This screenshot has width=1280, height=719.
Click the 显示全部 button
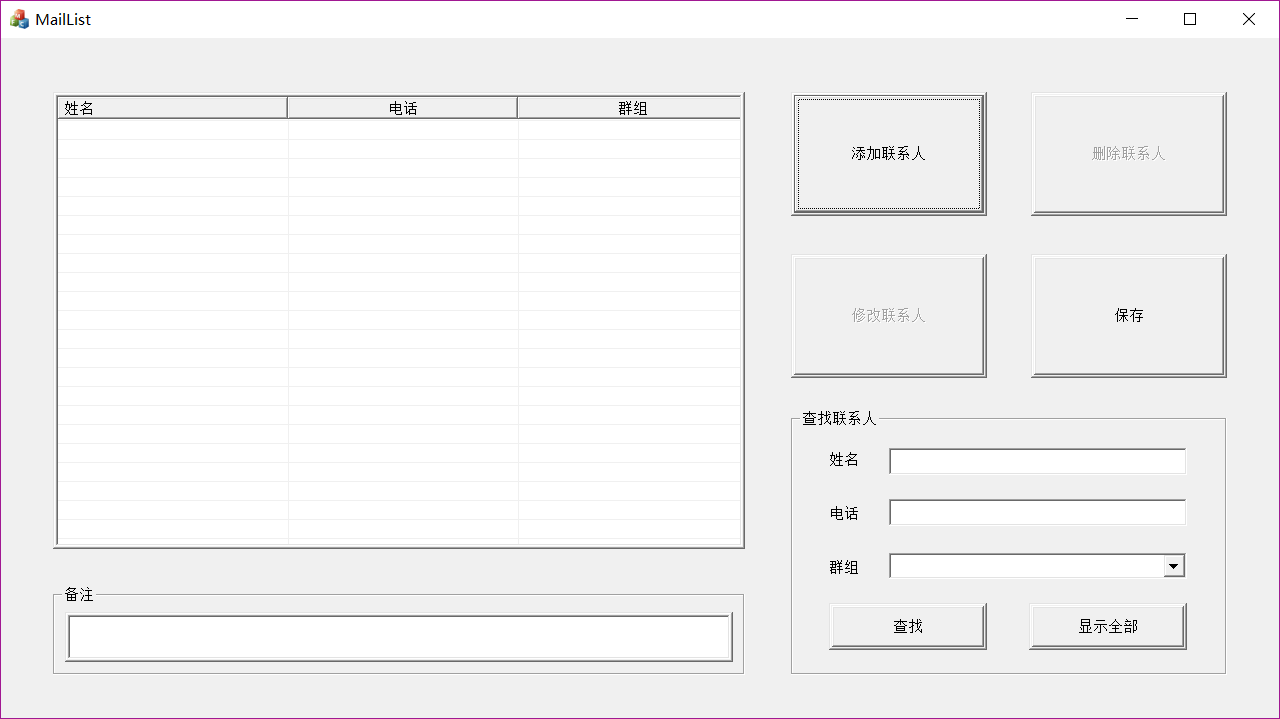(1108, 626)
